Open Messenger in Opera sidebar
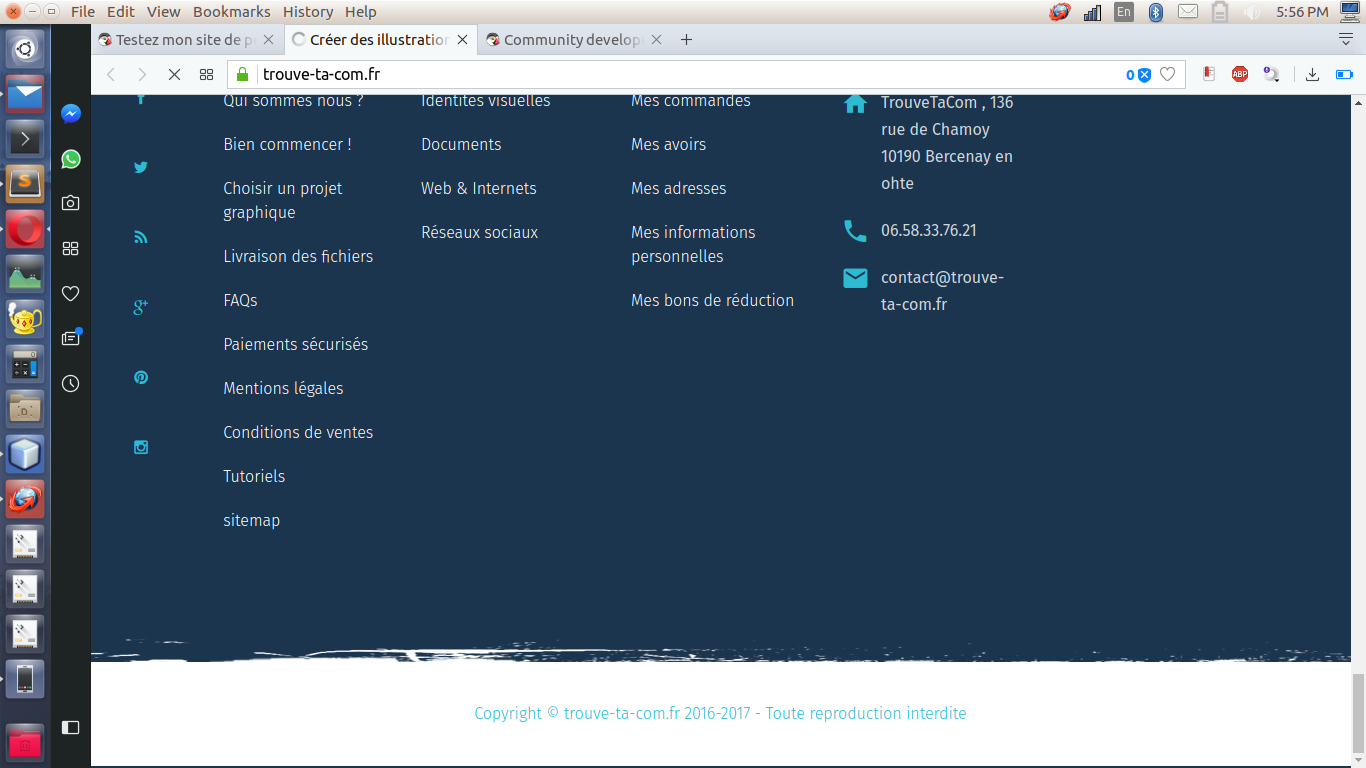This screenshot has height=768, width=1366. (70, 114)
